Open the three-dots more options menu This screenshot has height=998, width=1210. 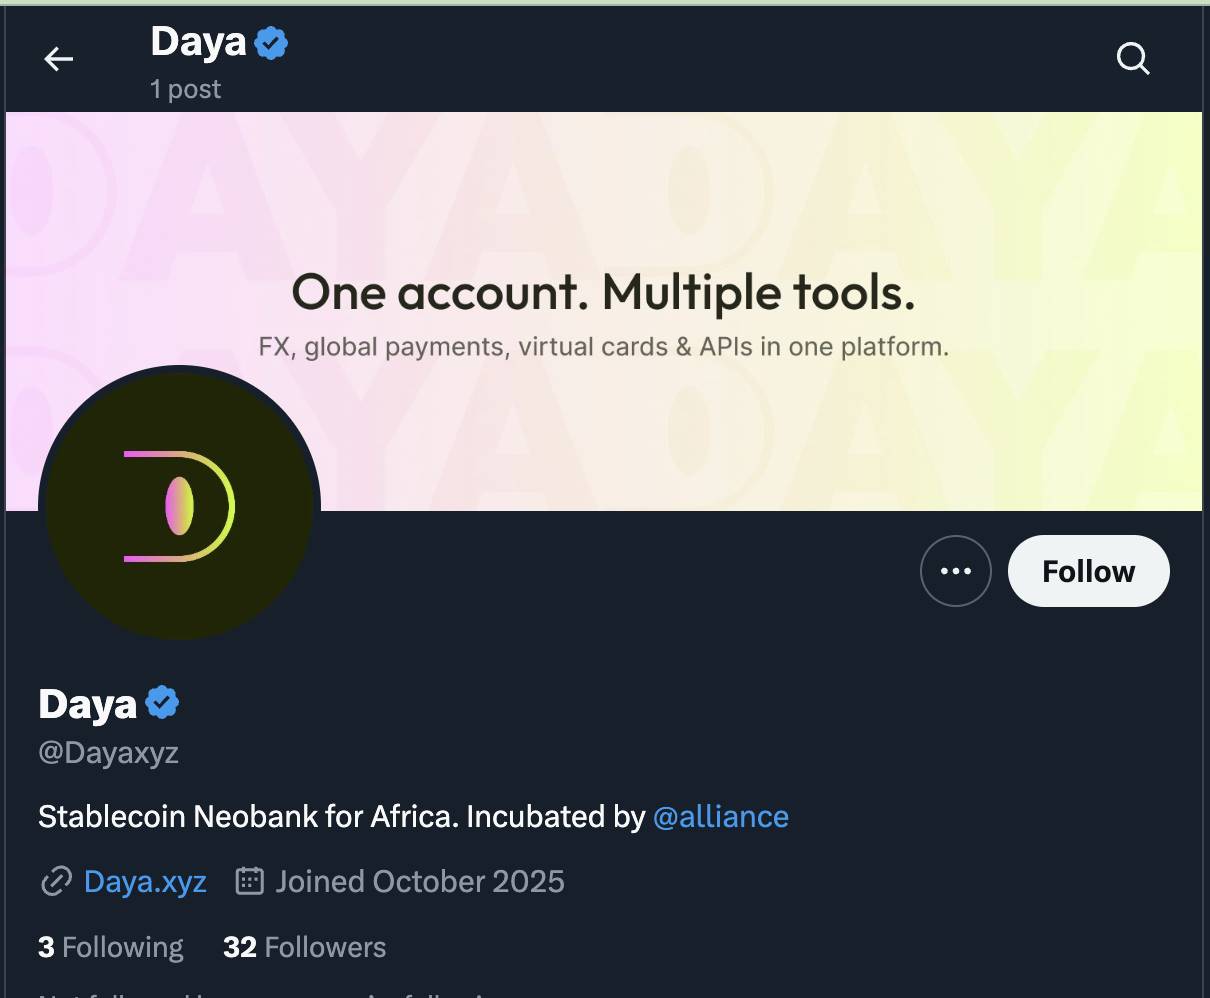pos(955,571)
